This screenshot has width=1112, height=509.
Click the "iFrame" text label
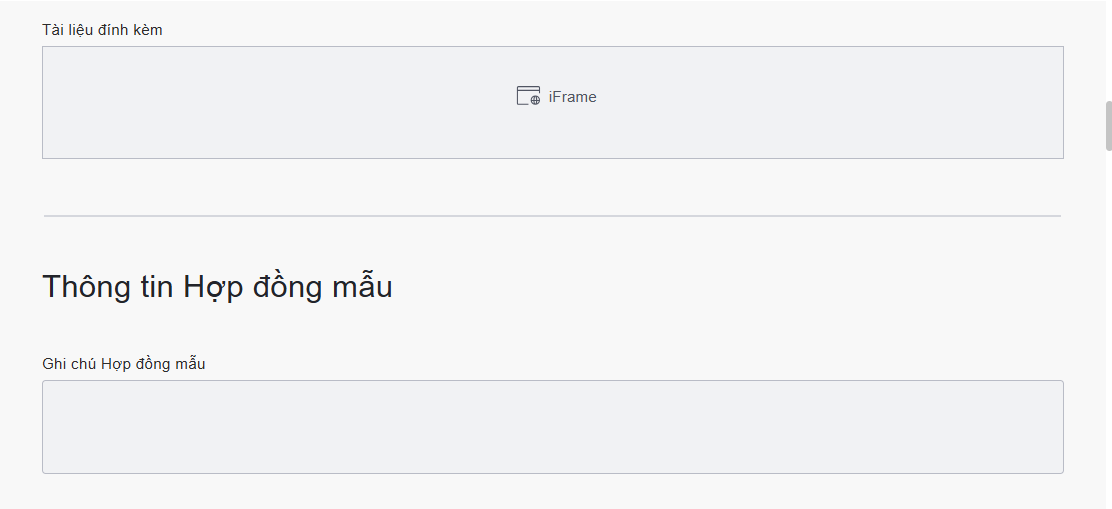[x=573, y=97]
